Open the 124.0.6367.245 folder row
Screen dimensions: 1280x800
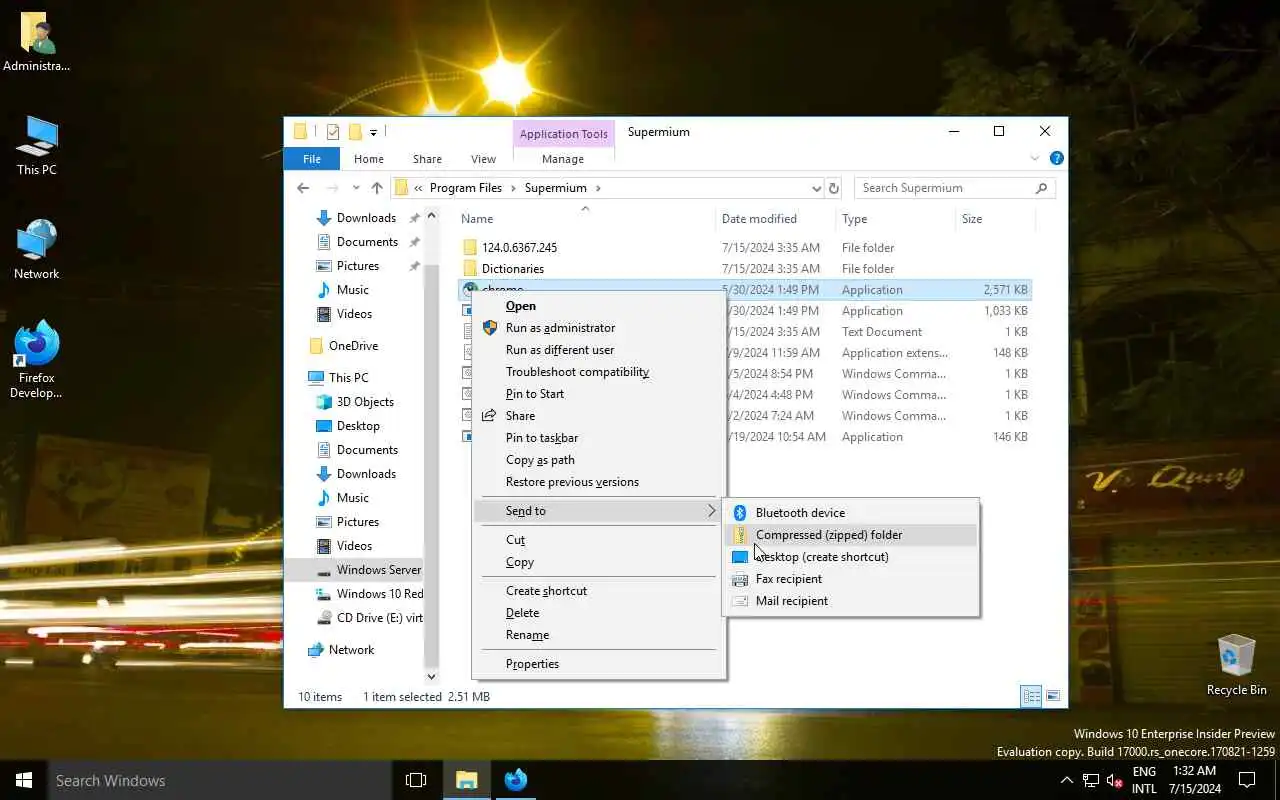point(745,248)
